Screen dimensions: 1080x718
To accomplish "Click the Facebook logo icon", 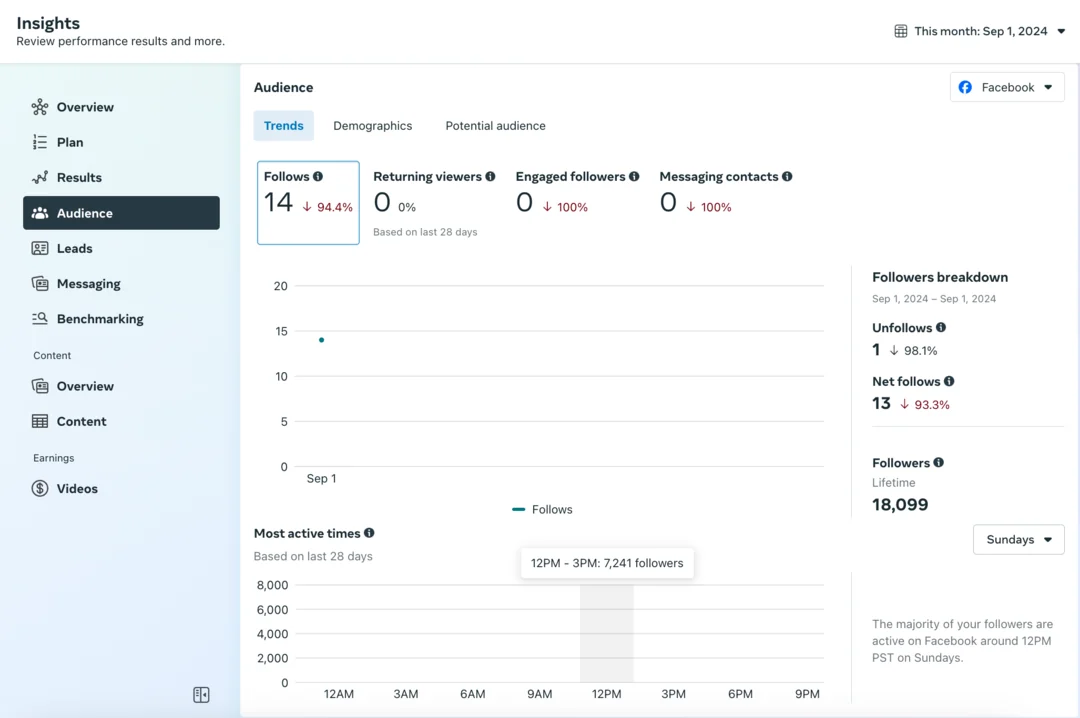I will (x=965, y=88).
